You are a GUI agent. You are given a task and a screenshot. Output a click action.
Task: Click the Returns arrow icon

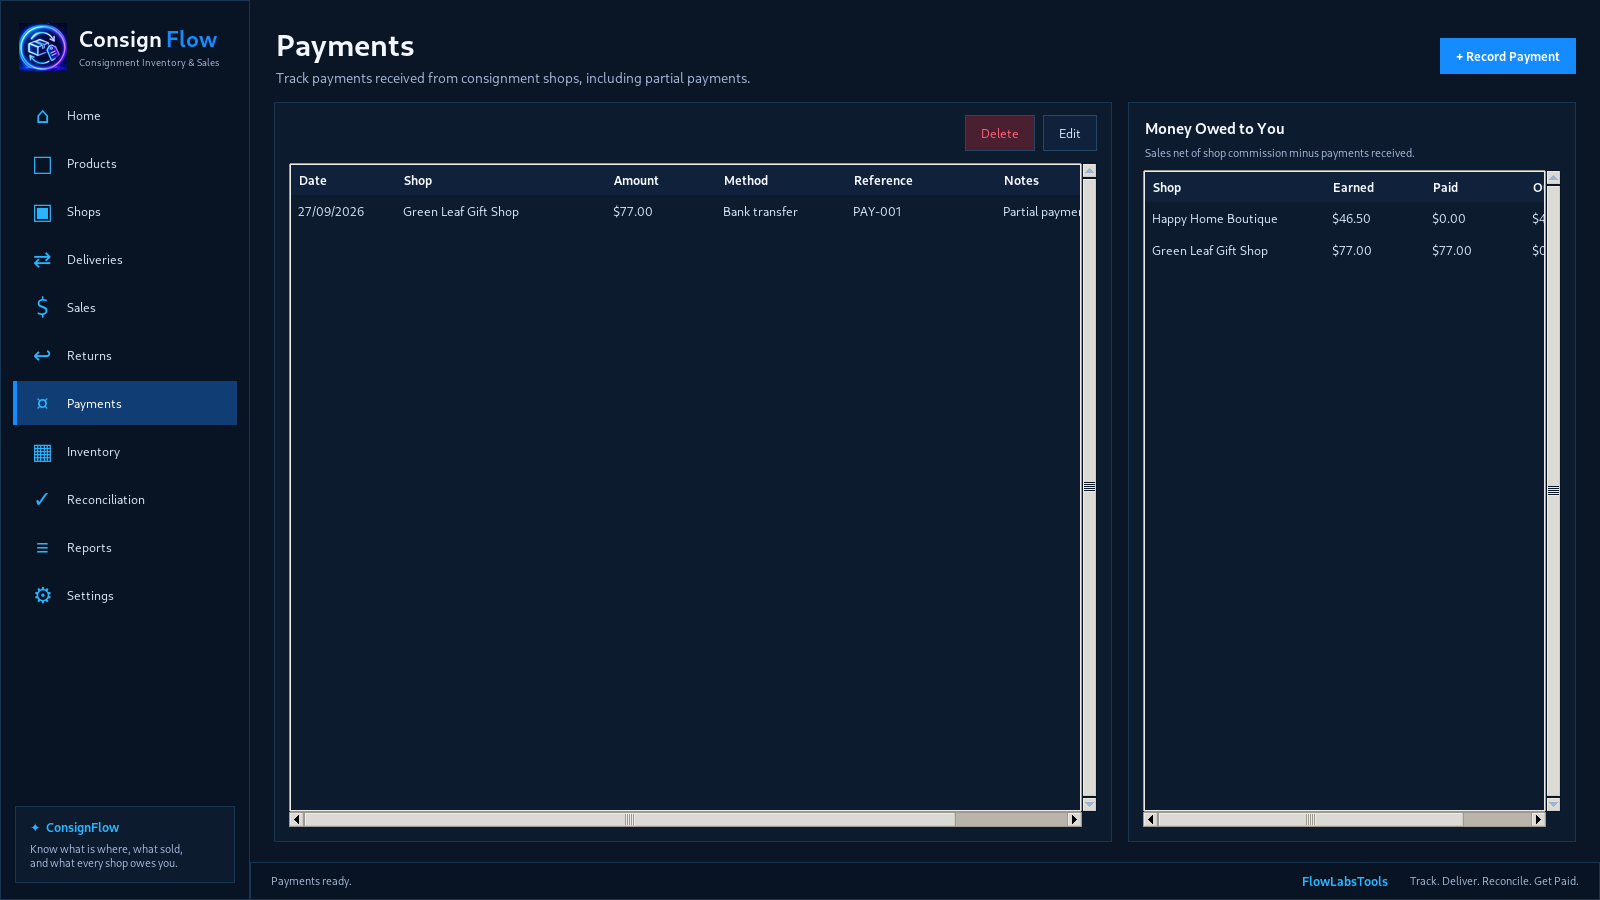(42, 355)
